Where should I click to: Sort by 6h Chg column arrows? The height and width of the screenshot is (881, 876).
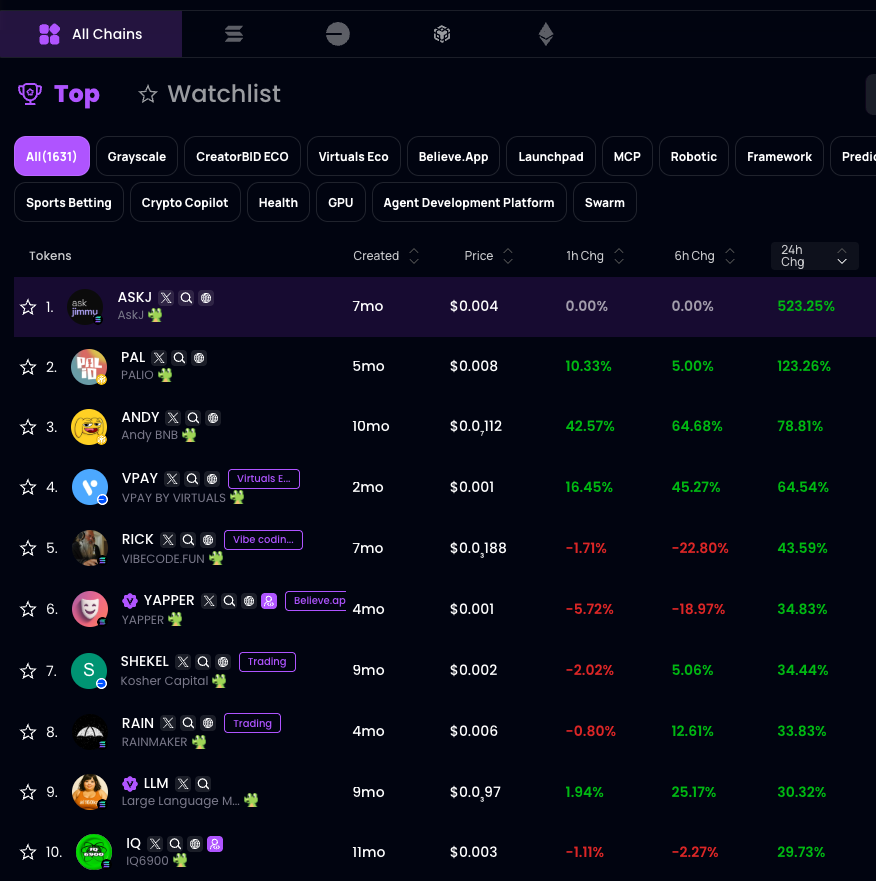pyautogui.click(x=730, y=256)
